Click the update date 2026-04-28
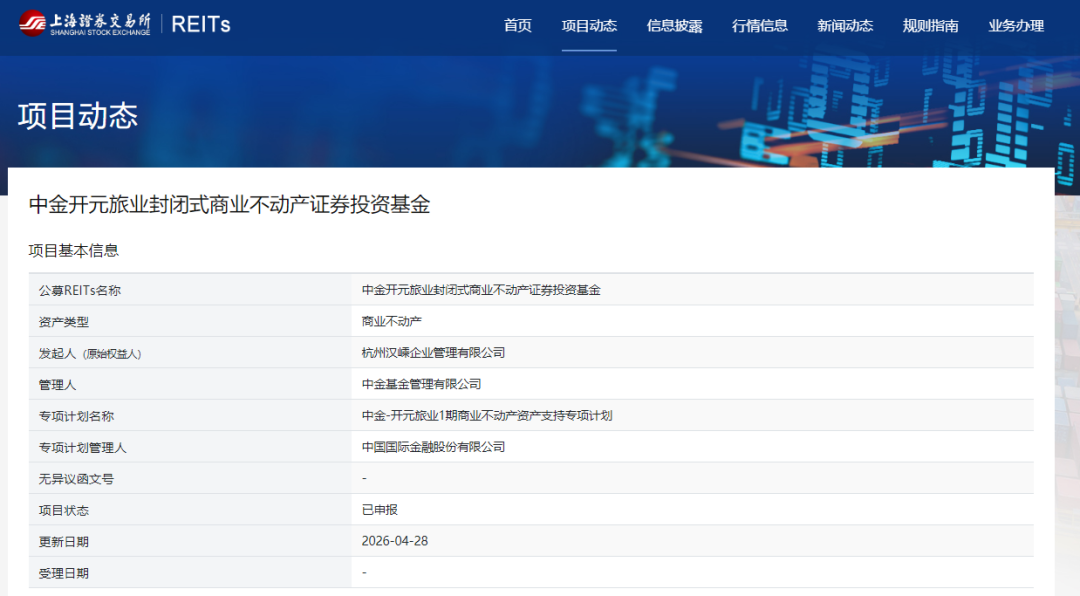Image resolution: width=1080 pixels, height=596 pixels. (395, 541)
